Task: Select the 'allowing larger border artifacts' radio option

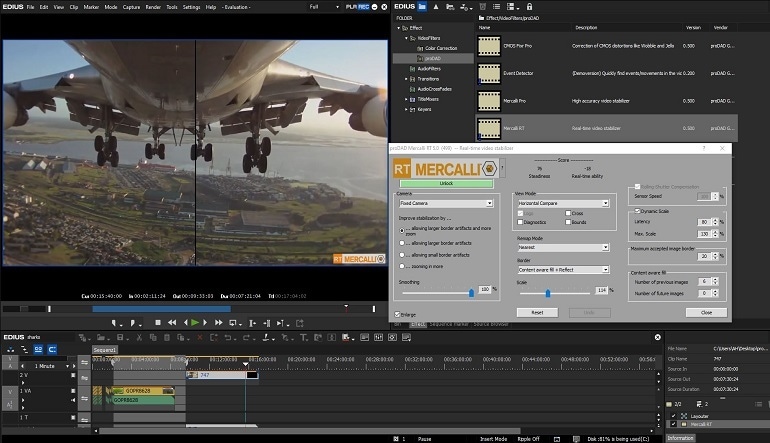Action: pos(402,243)
